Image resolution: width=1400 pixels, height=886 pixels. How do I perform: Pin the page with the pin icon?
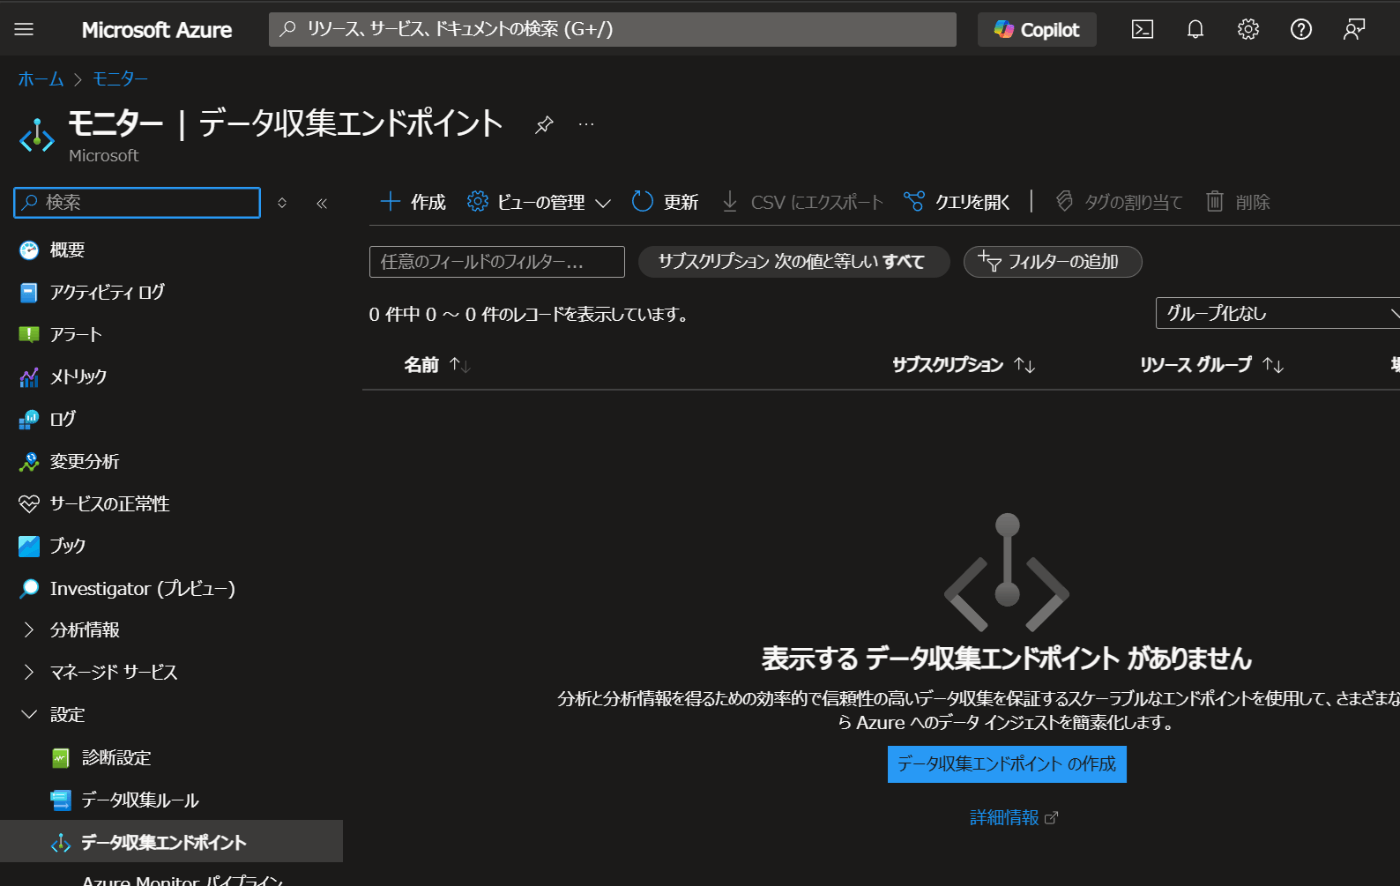coord(544,124)
